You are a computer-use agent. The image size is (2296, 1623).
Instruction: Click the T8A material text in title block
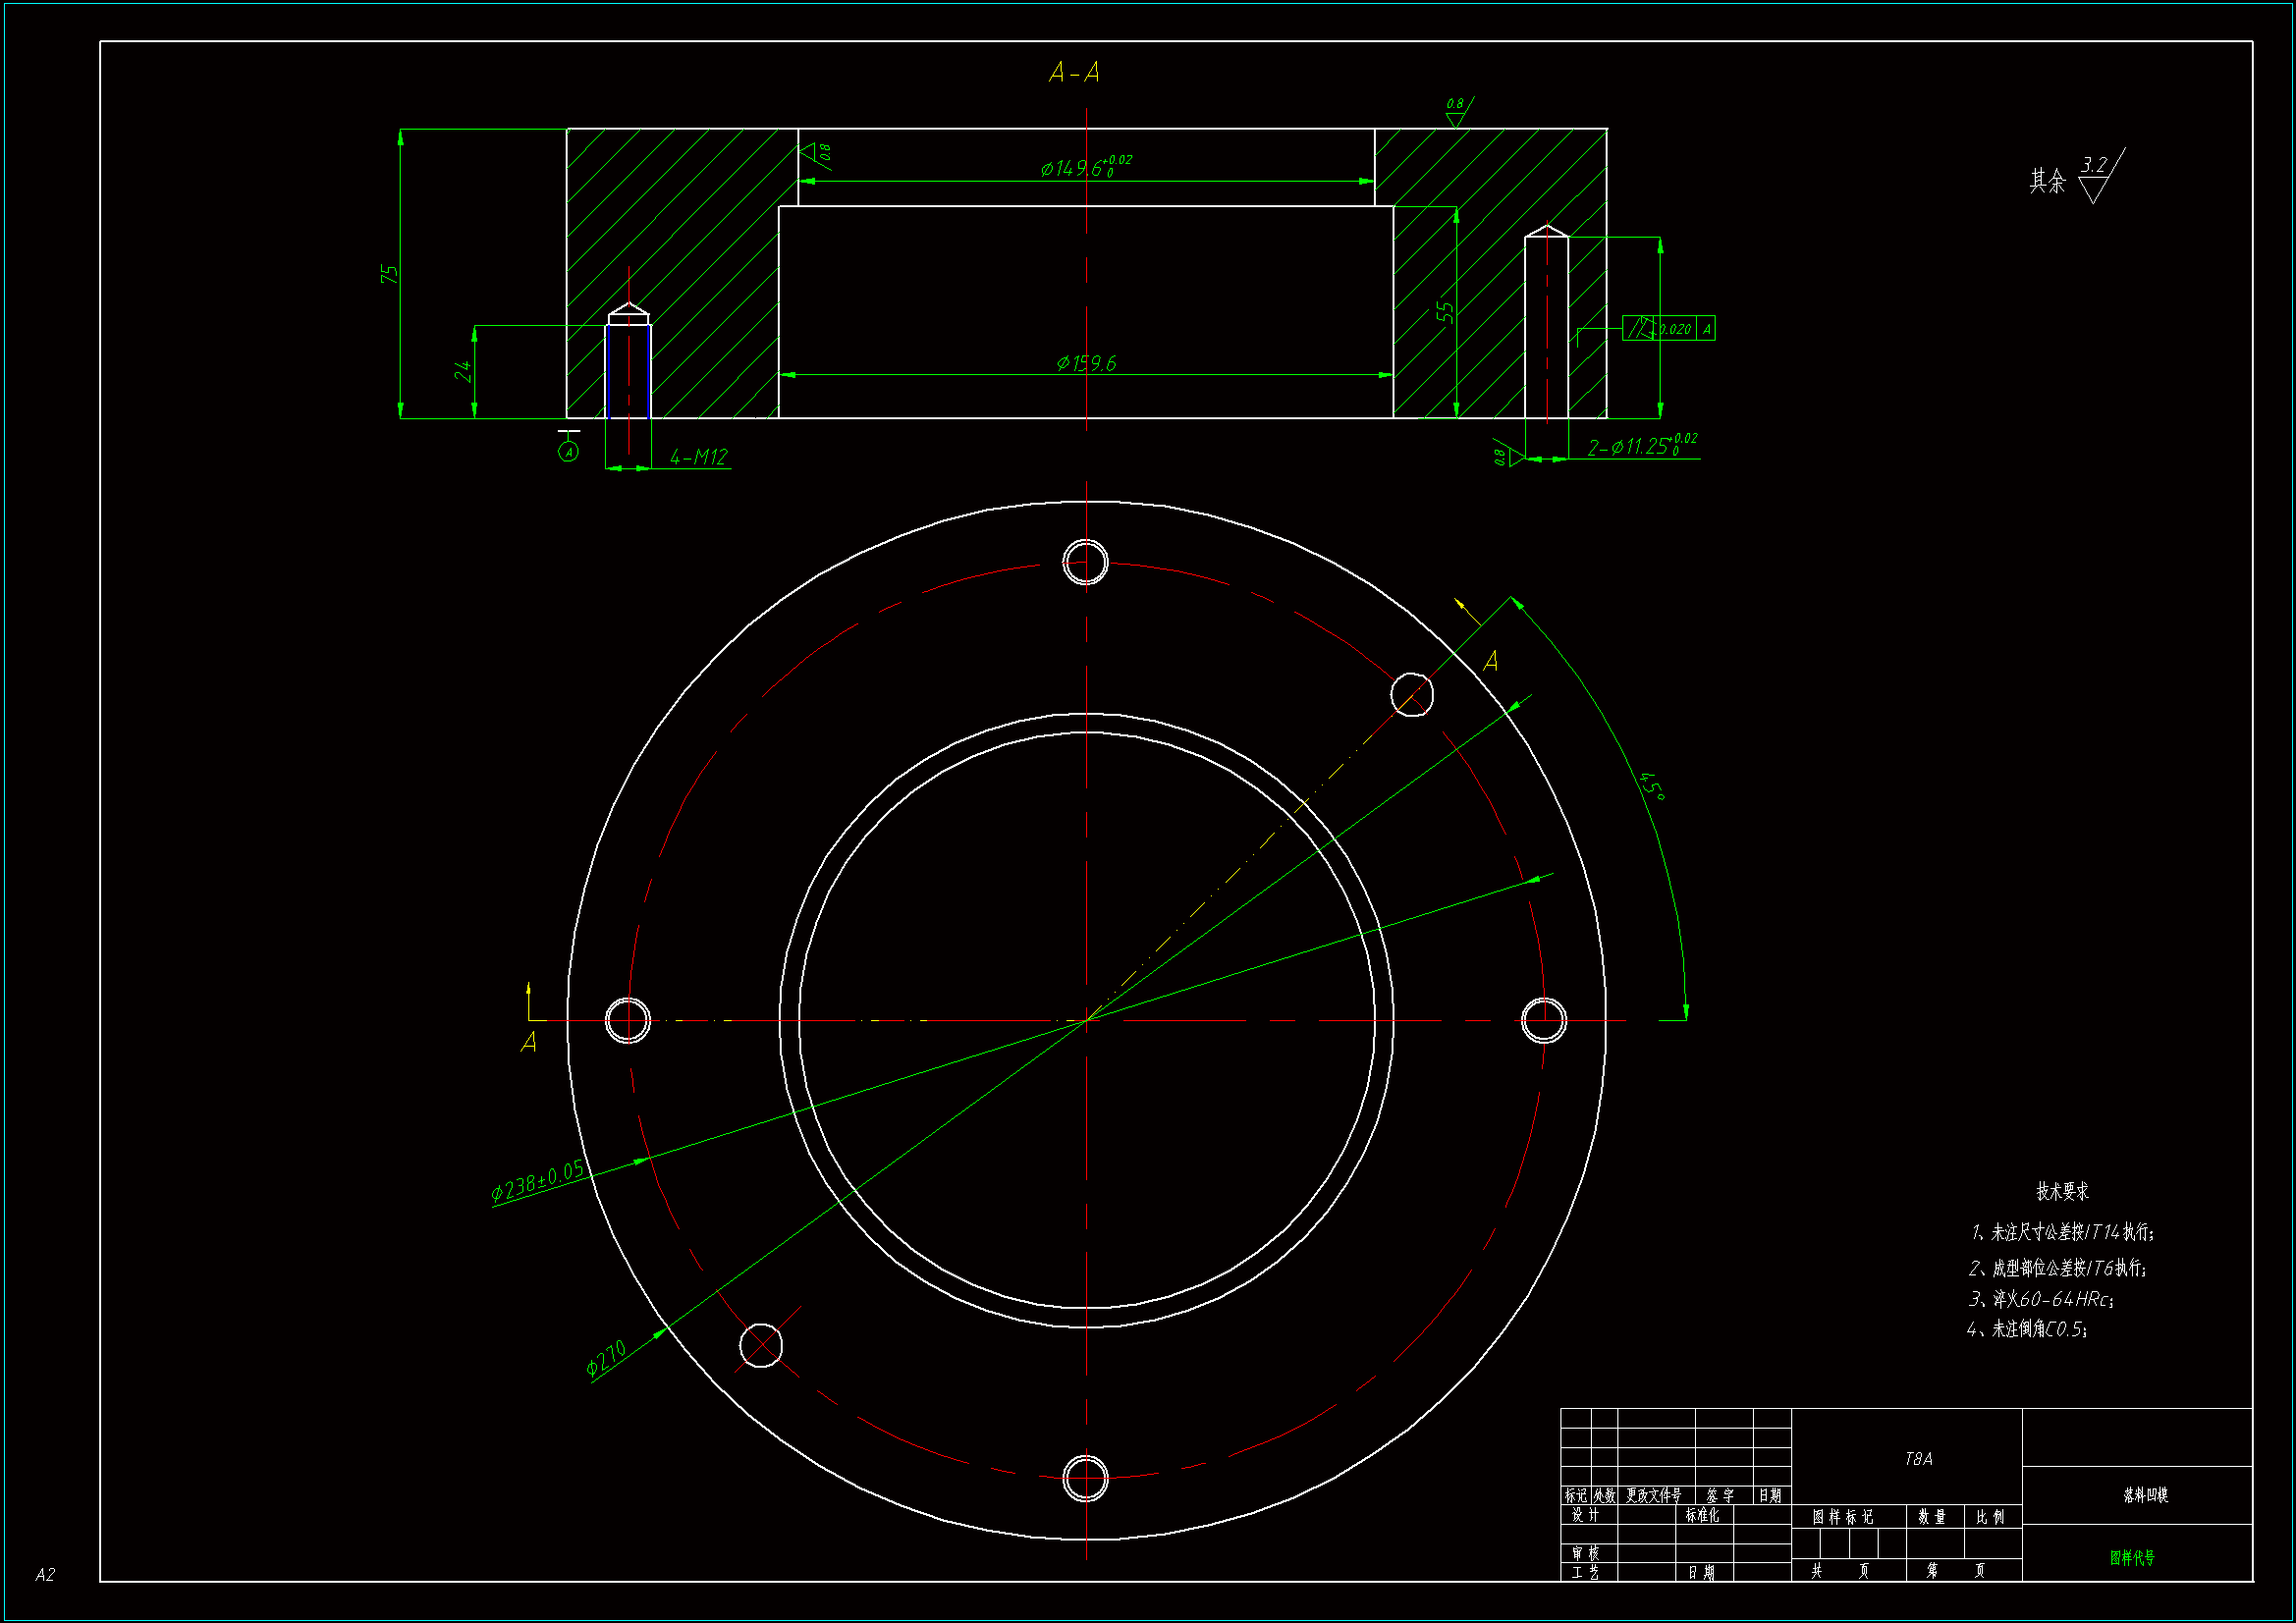1918,1459
